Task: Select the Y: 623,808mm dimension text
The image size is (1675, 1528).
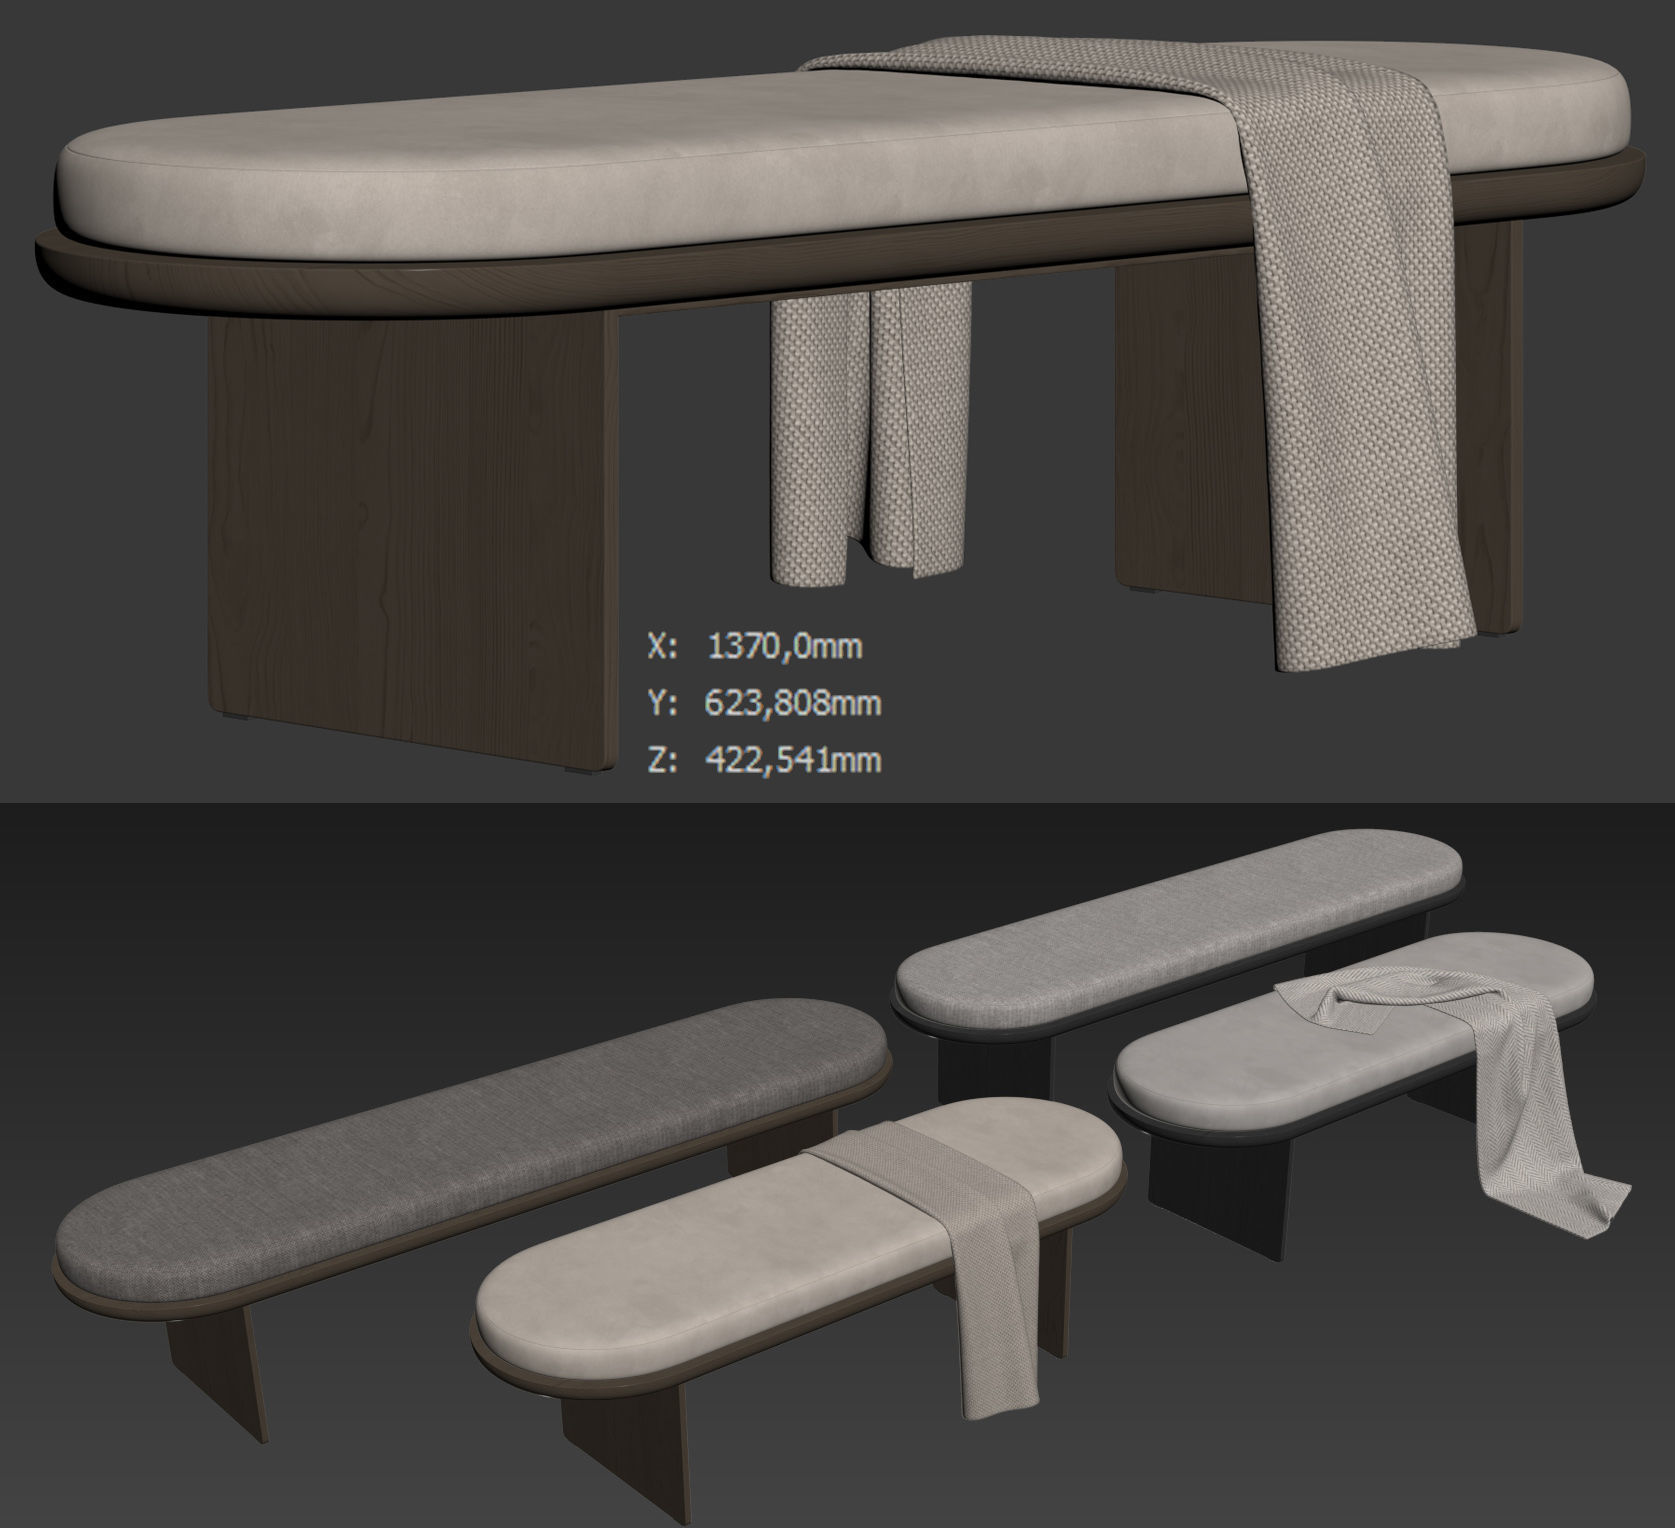Action: pyautogui.click(x=765, y=703)
